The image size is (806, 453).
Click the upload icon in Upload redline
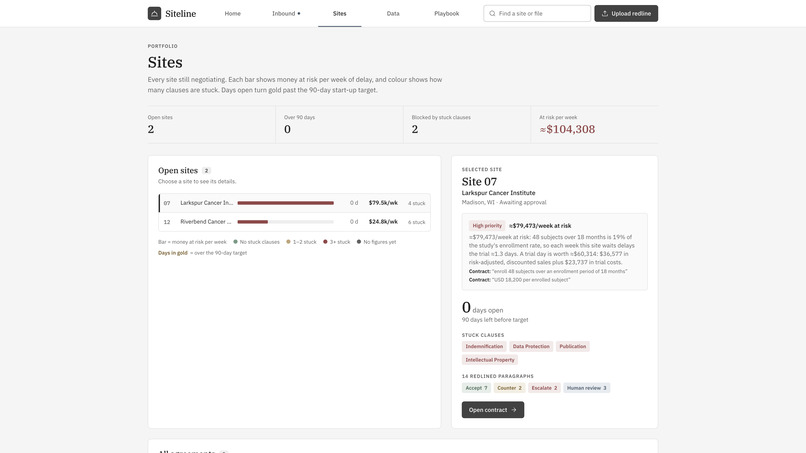coord(605,13)
